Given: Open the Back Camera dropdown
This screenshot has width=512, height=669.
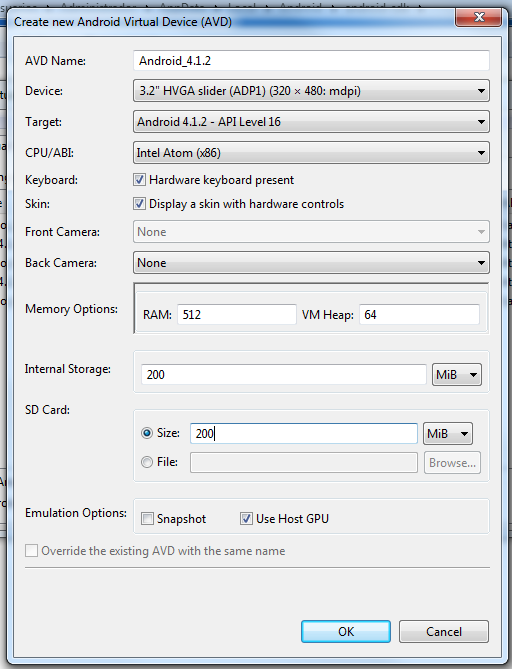Looking at the screenshot, I should (311, 262).
